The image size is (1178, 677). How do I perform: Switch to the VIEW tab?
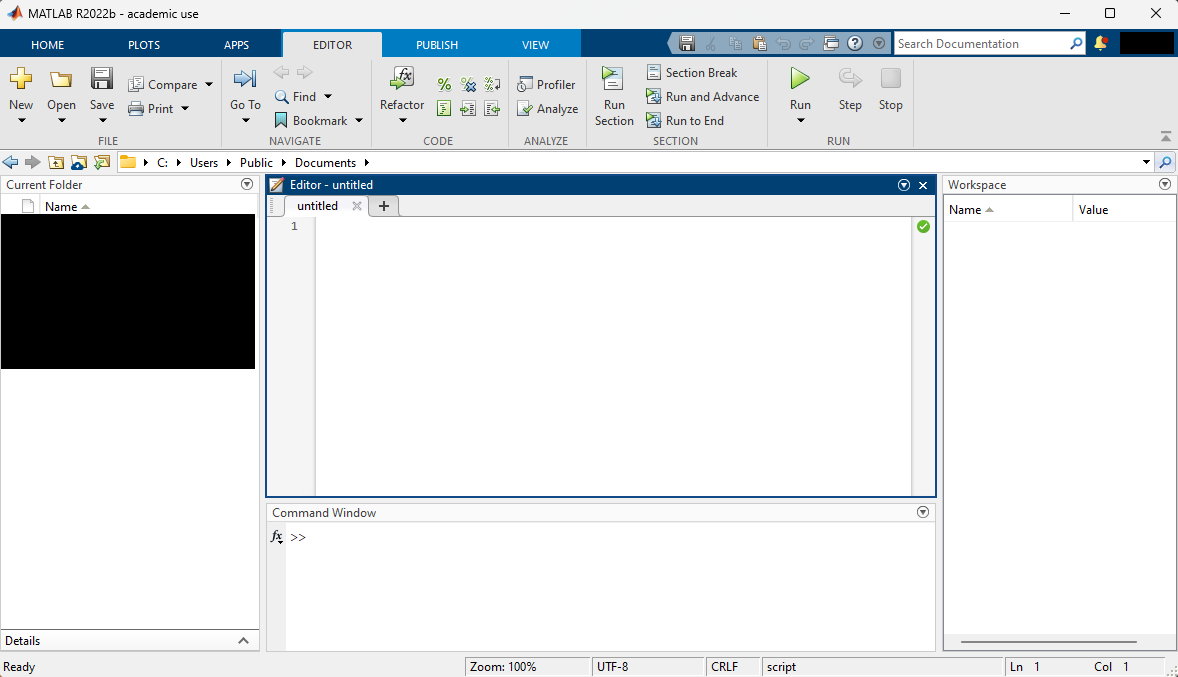[x=535, y=45]
